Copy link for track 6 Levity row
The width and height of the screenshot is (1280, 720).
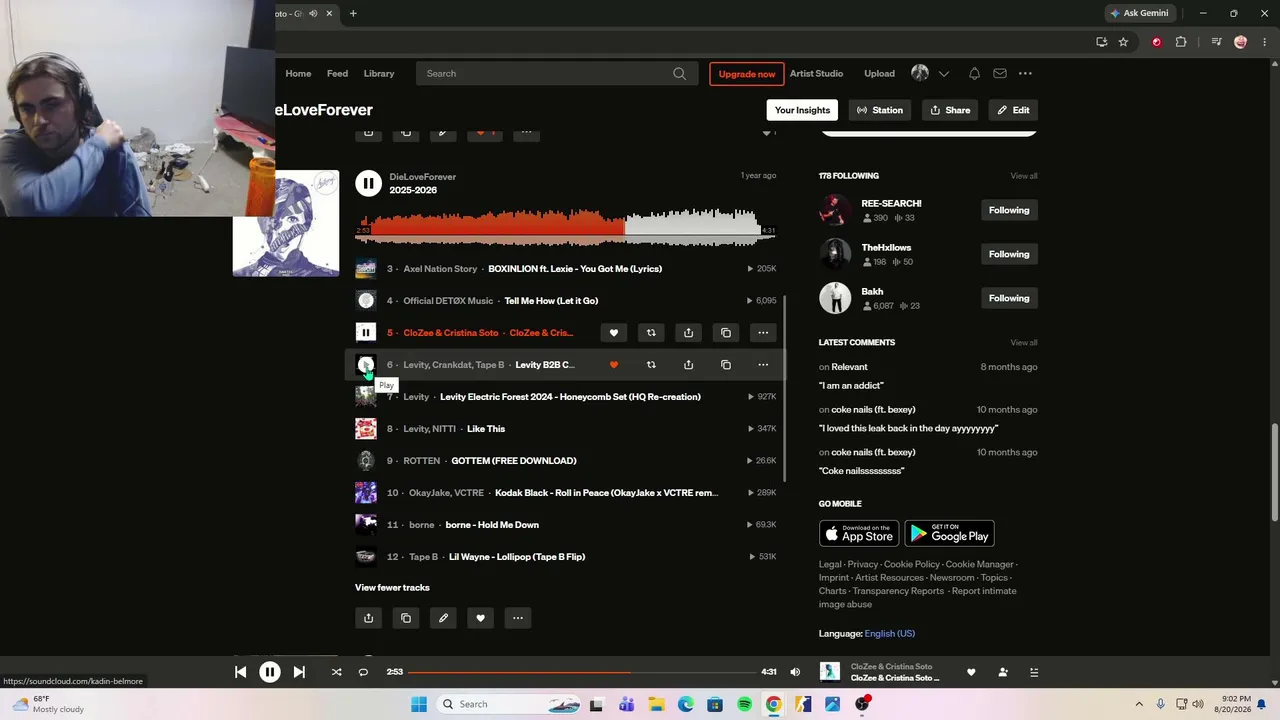coord(726,365)
